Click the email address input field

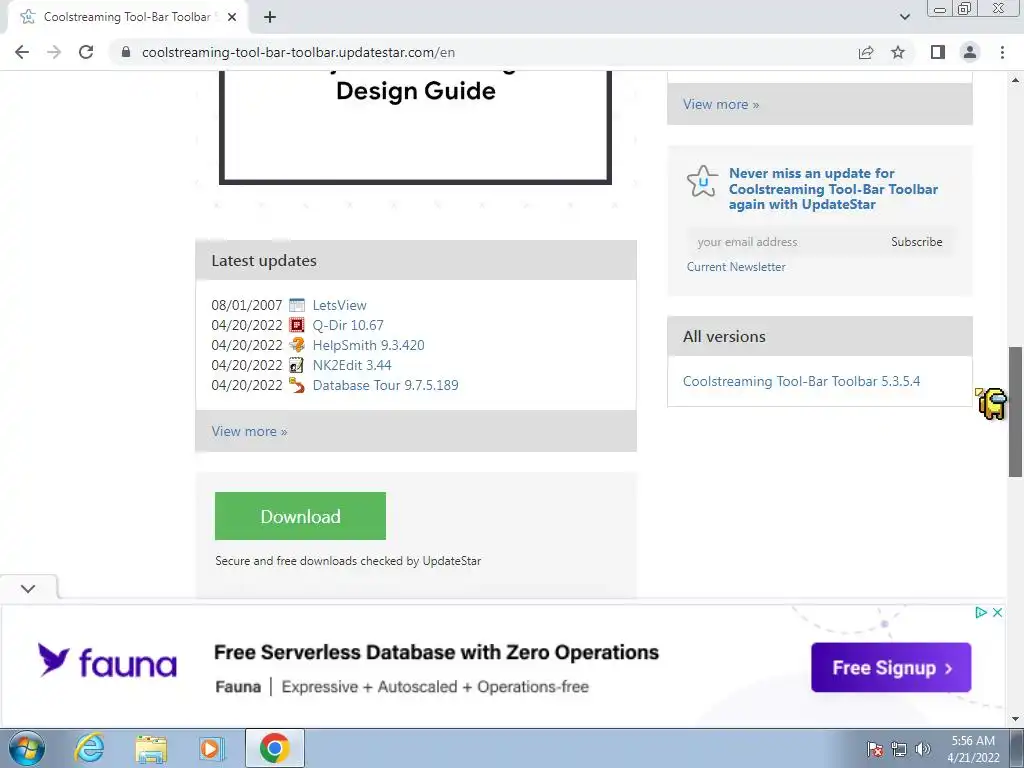coord(784,242)
